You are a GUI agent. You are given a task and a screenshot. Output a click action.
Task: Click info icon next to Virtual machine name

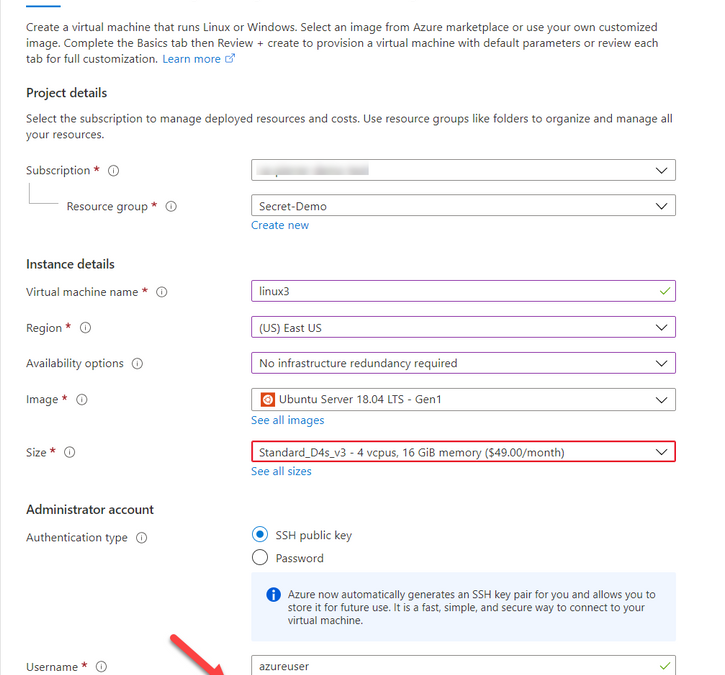(162, 292)
